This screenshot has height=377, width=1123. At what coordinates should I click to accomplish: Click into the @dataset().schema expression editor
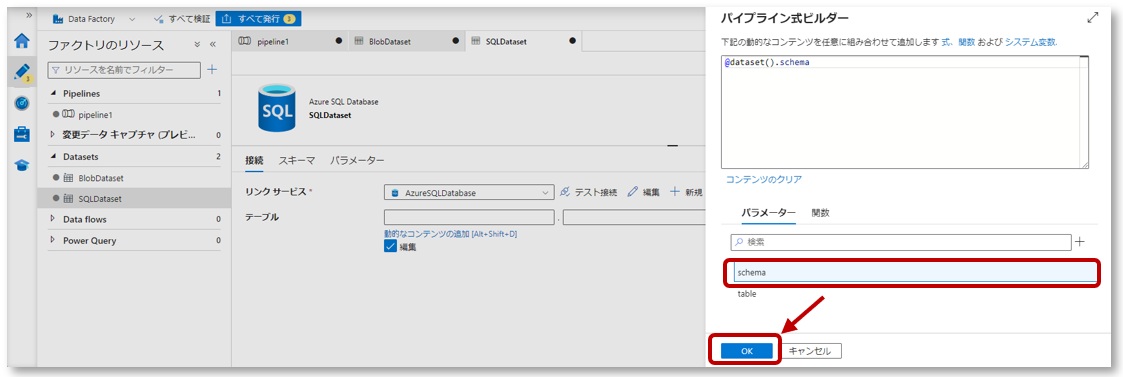click(x=905, y=112)
